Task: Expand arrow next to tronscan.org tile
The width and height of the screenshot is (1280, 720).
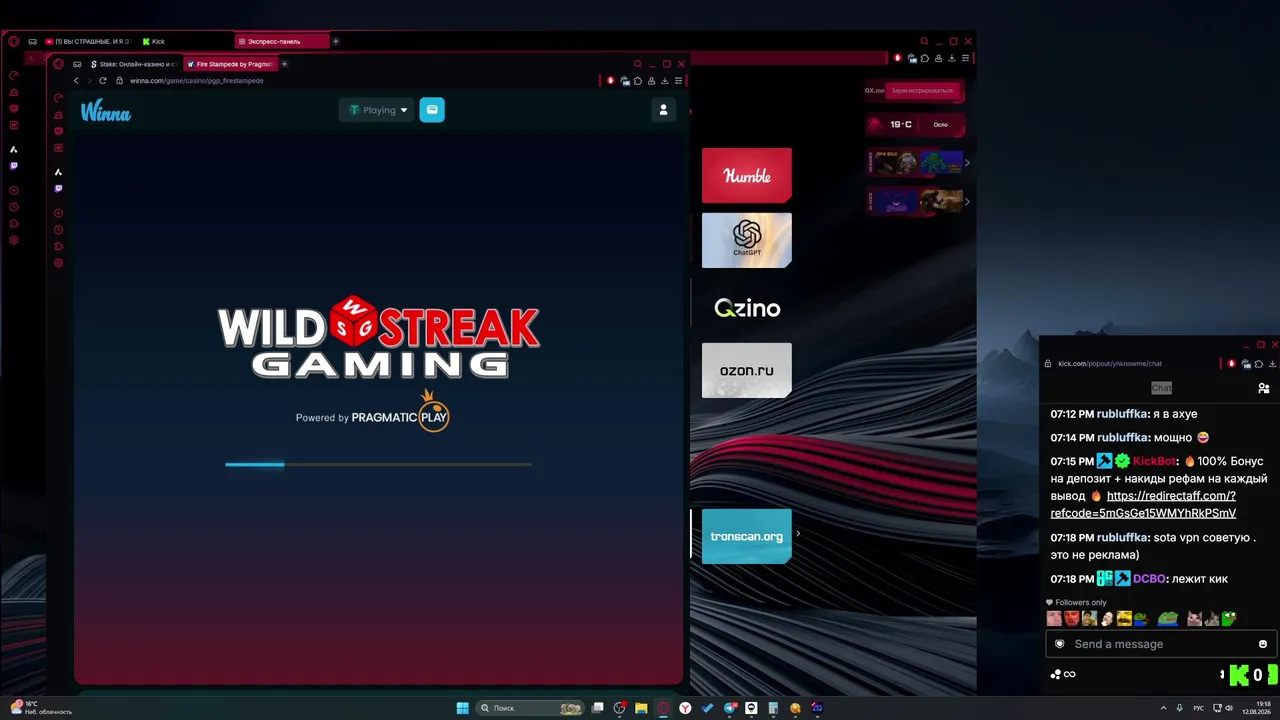Action: coord(798,534)
